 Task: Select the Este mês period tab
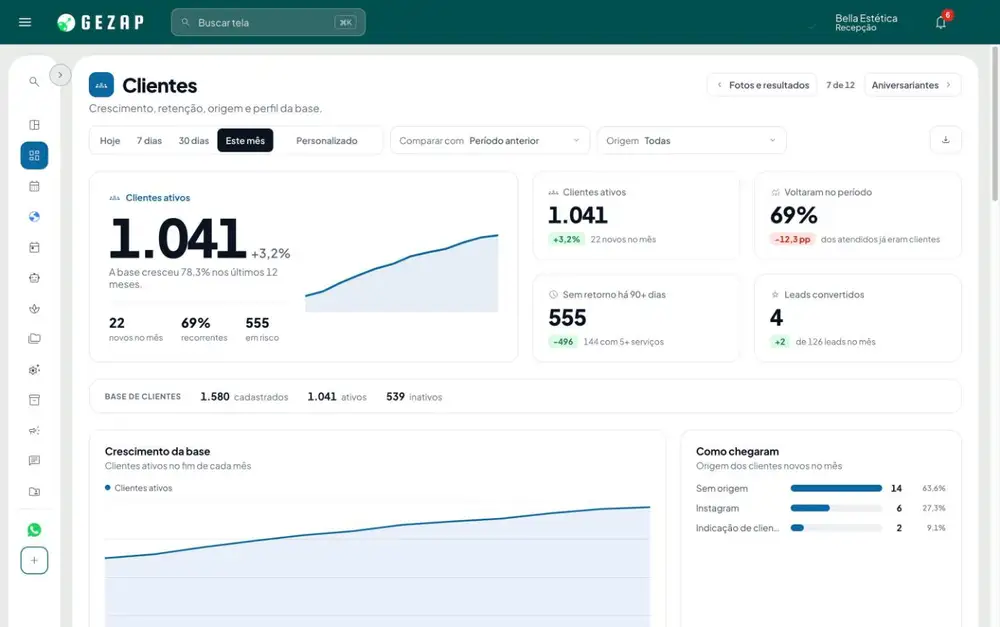coord(245,140)
